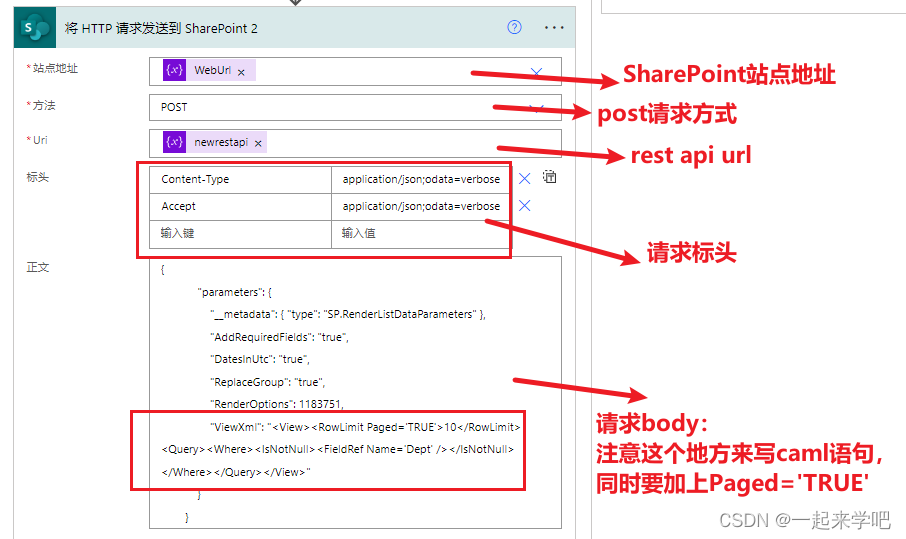Click the newrestapi variable icon
Viewport: 906px width, 539px height.
click(x=174, y=142)
